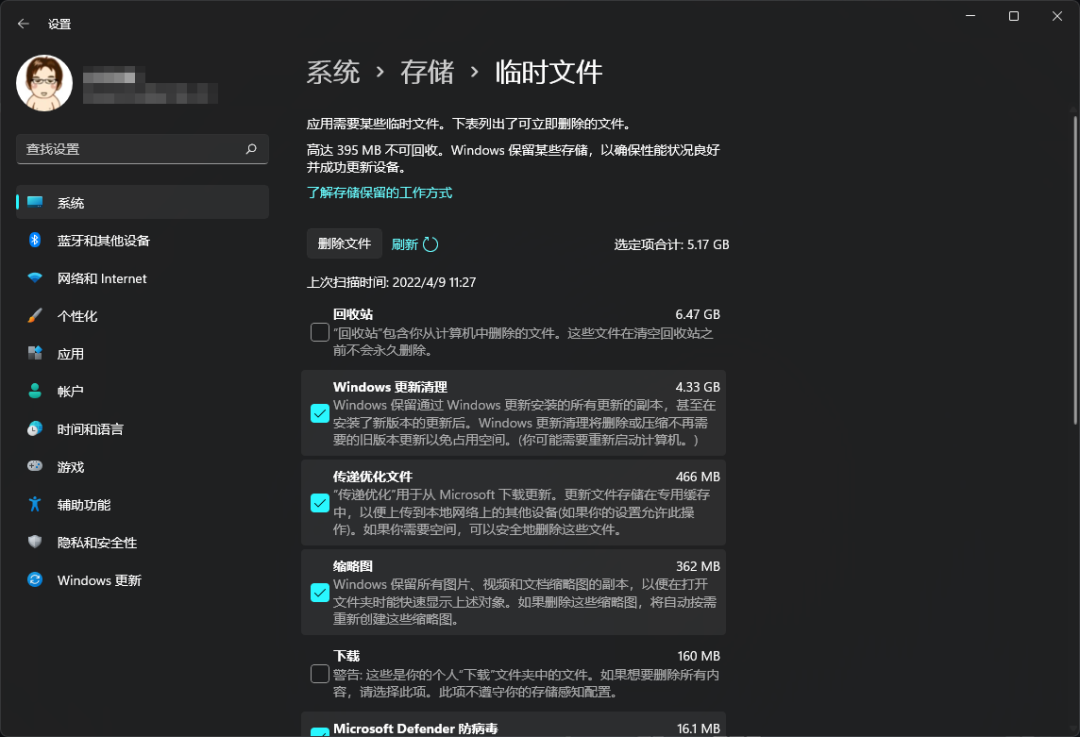The image size is (1080, 737).
Task: Click the shield icon for 隐私和安全性
Action: point(35,541)
